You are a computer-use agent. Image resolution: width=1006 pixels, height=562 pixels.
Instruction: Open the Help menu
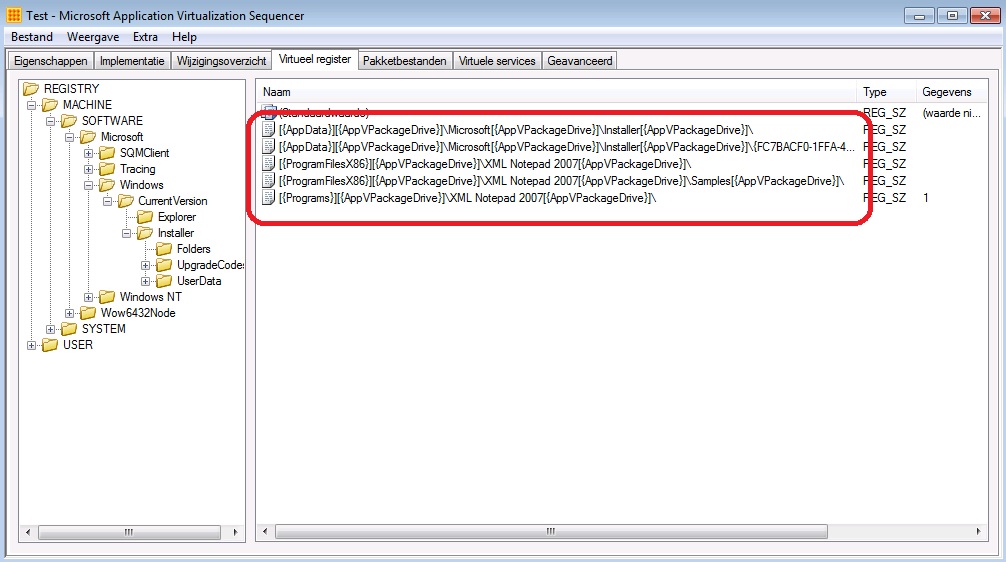coord(184,37)
